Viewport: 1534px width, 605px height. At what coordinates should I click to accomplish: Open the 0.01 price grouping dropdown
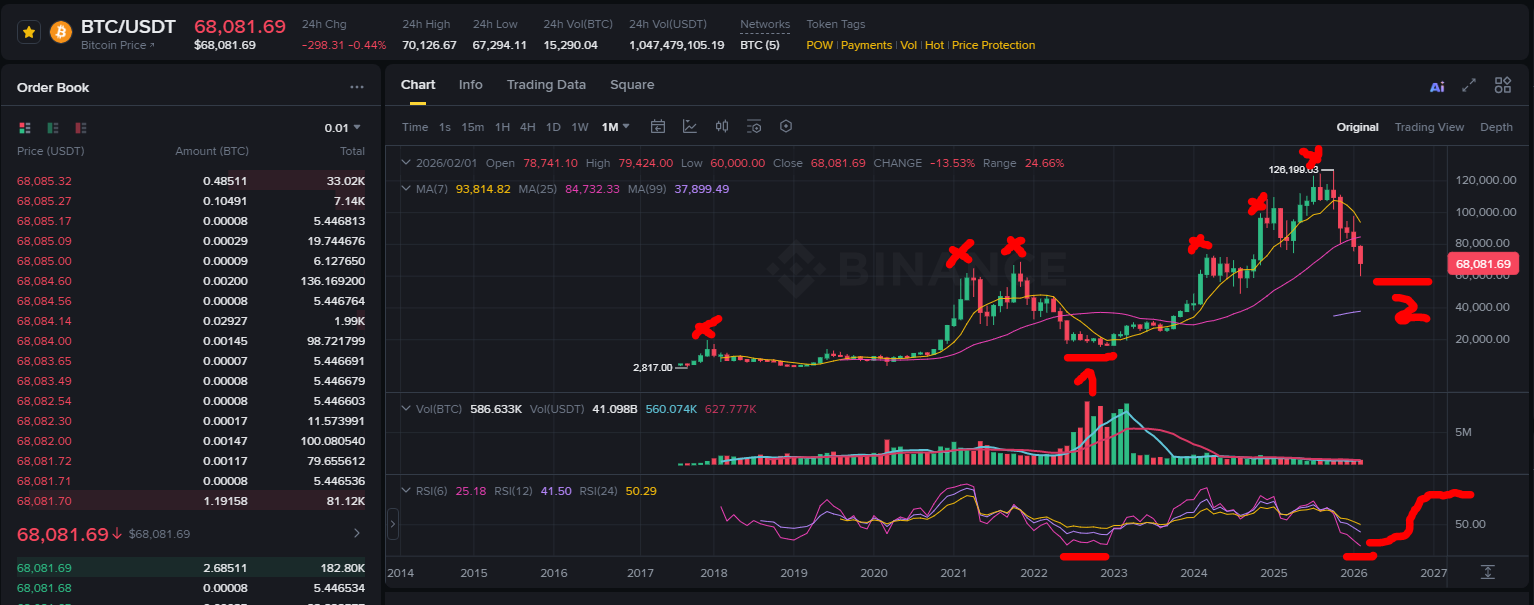(x=342, y=128)
